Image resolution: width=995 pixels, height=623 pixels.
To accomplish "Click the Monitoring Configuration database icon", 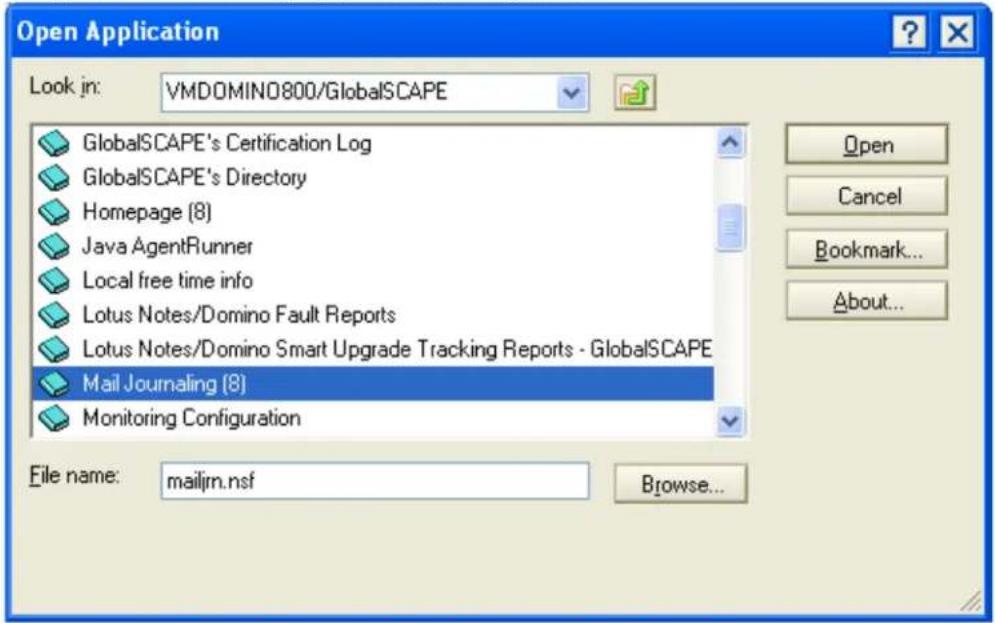I will pyautogui.click(x=54, y=417).
